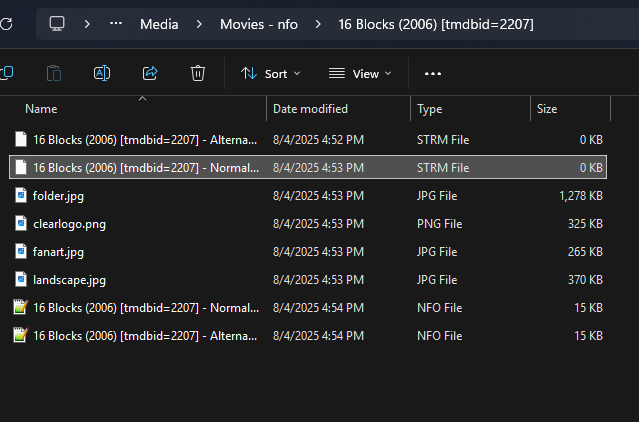Open the Sort dropdown menu
This screenshot has width=639, height=422.
coord(270,73)
